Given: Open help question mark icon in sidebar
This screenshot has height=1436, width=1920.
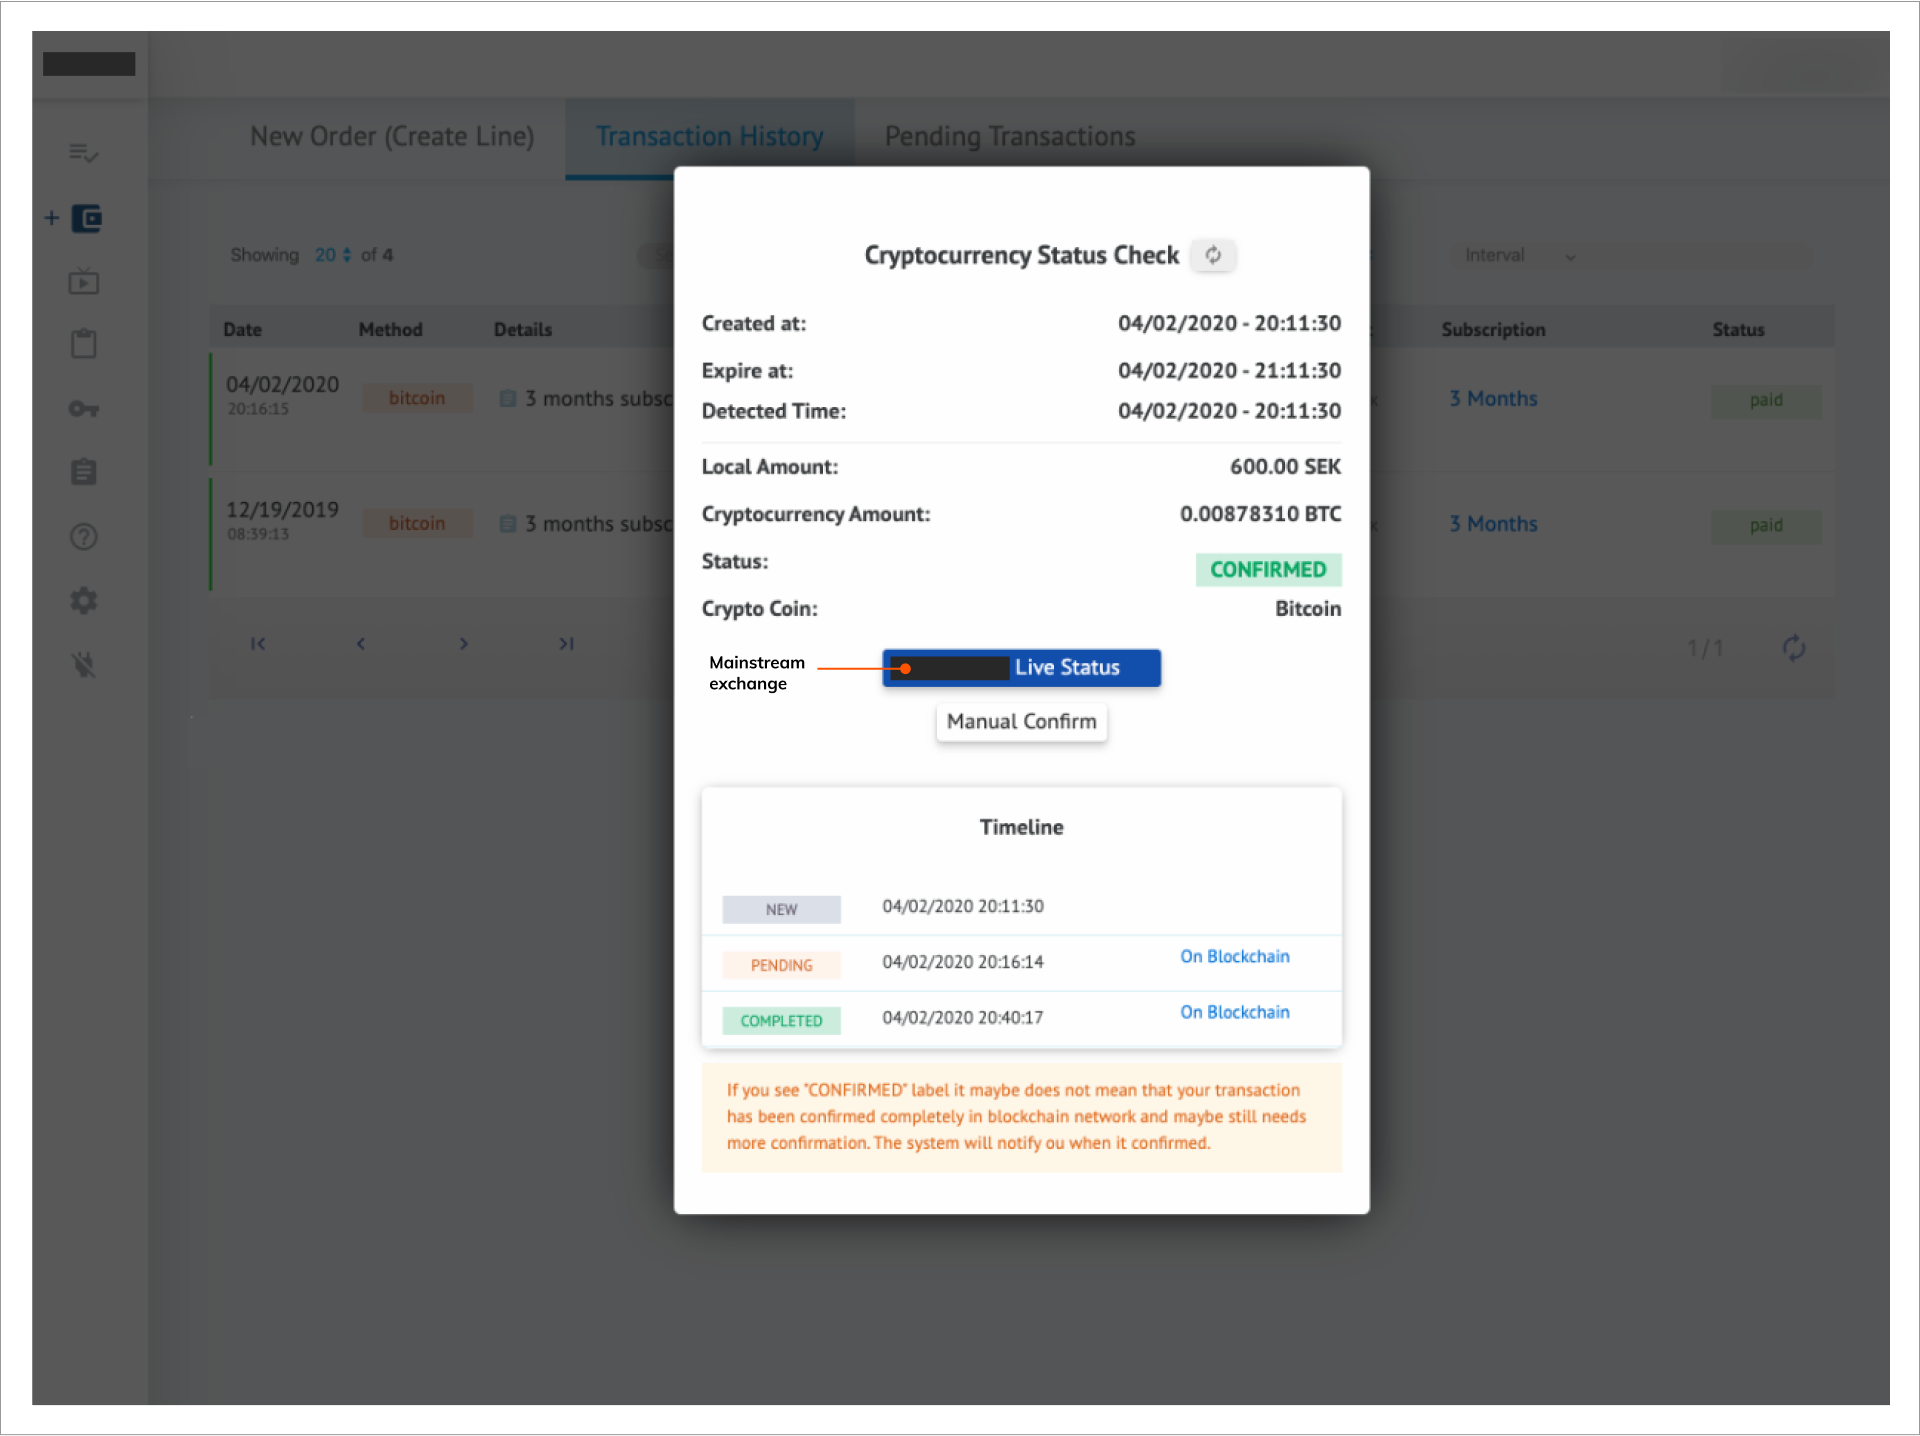Looking at the screenshot, I should coord(84,537).
